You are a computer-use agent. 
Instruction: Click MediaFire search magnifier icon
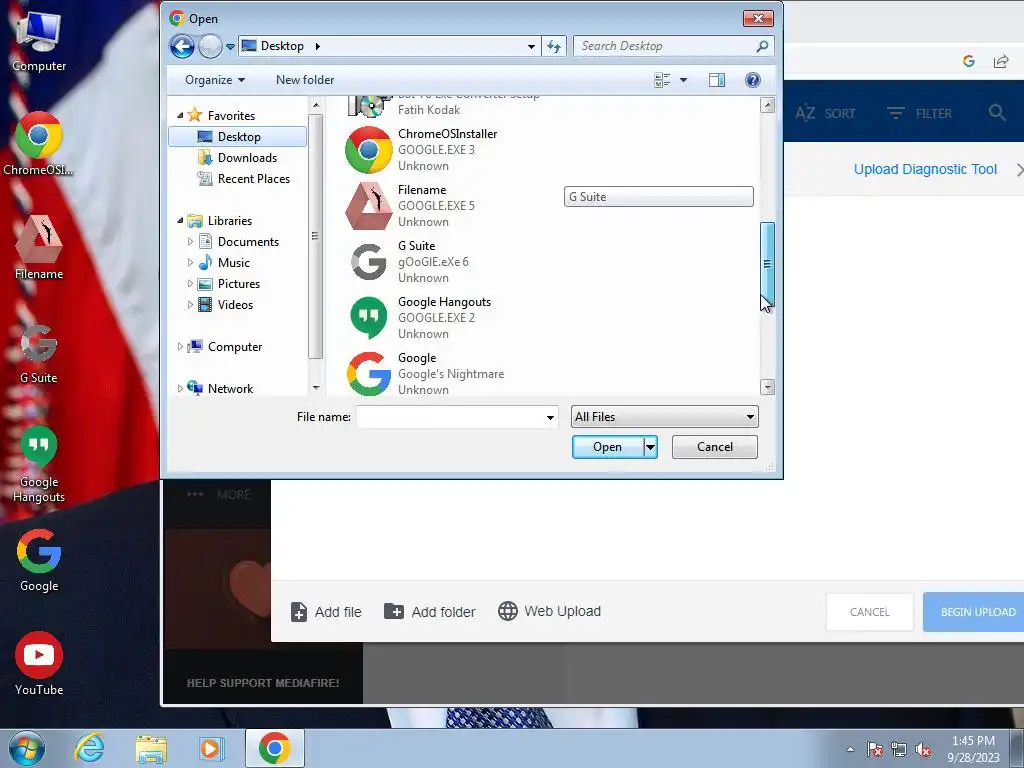(997, 112)
